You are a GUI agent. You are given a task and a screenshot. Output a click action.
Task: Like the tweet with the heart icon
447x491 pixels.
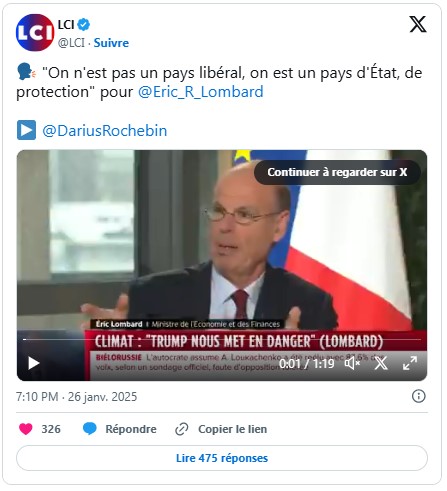tap(26, 429)
